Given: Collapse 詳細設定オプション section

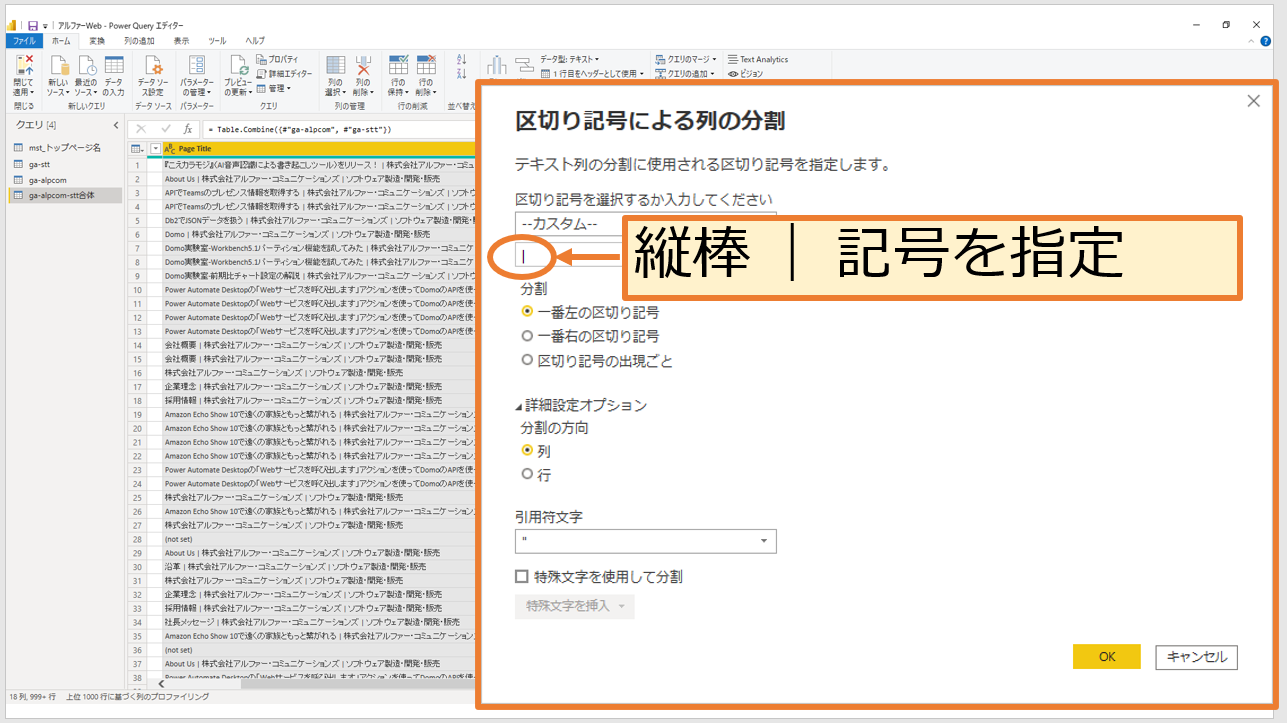Looking at the screenshot, I should point(581,405).
